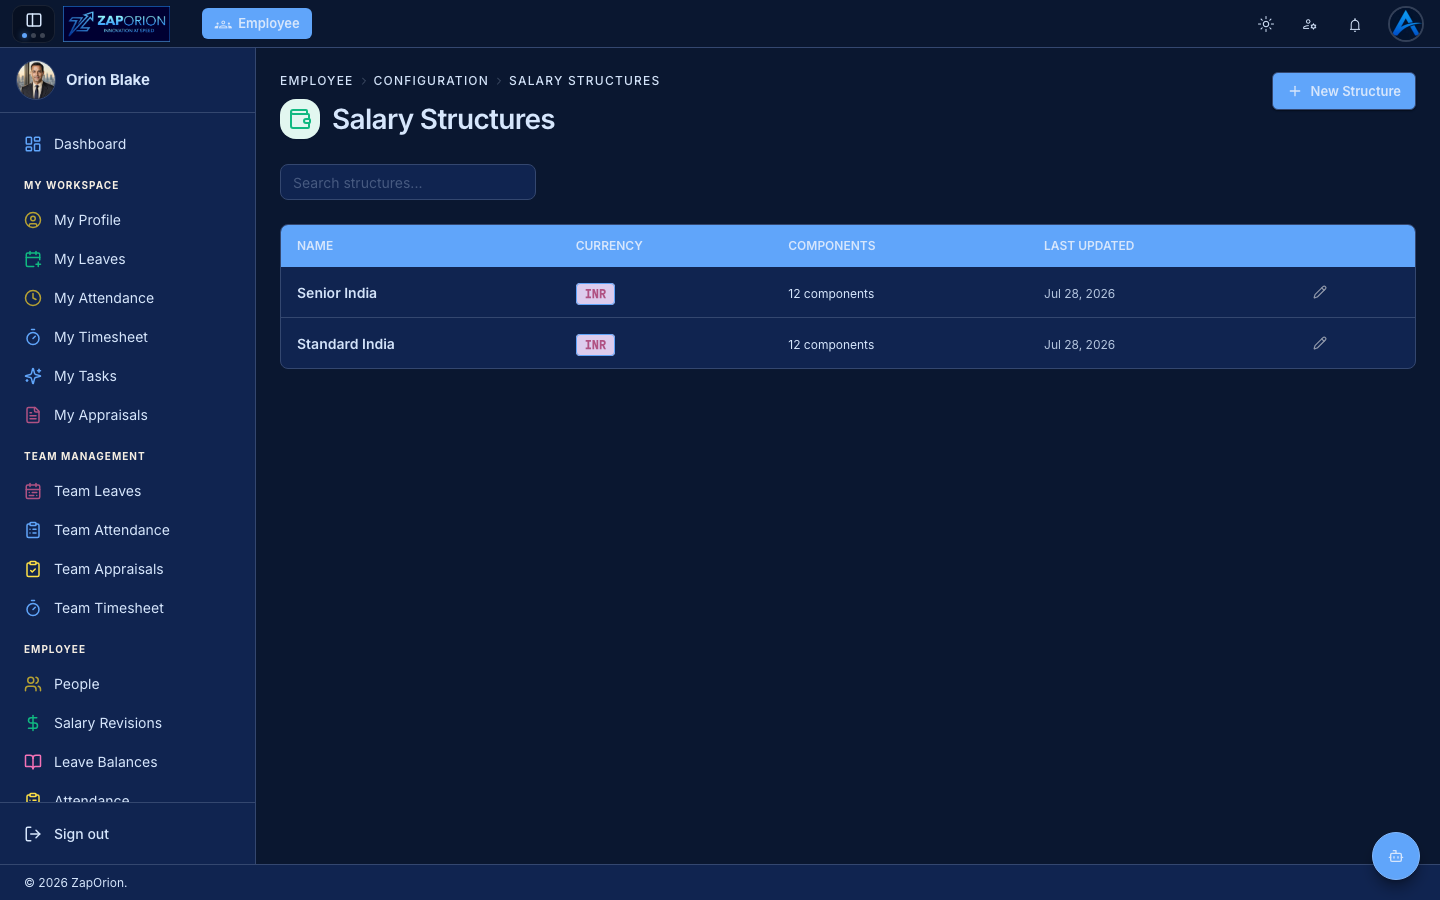
Task: Click the ZapOrion logo
Action: pyautogui.click(x=116, y=24)
